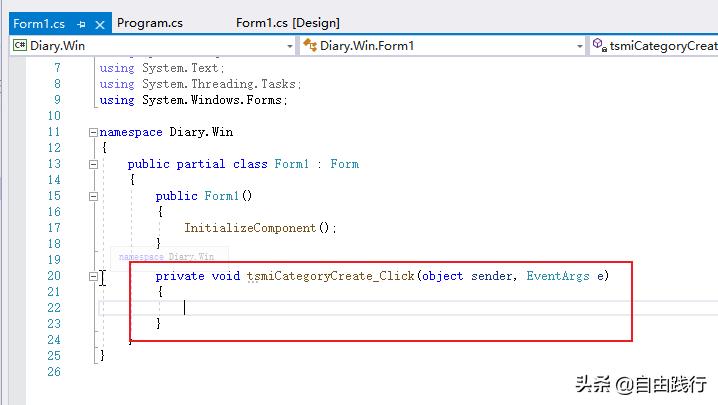Image resolution: width=718 pixels, height=405 pixels.
Task: Click the class icon beside Diary.Win.Form1
Action: coord(310,45)
